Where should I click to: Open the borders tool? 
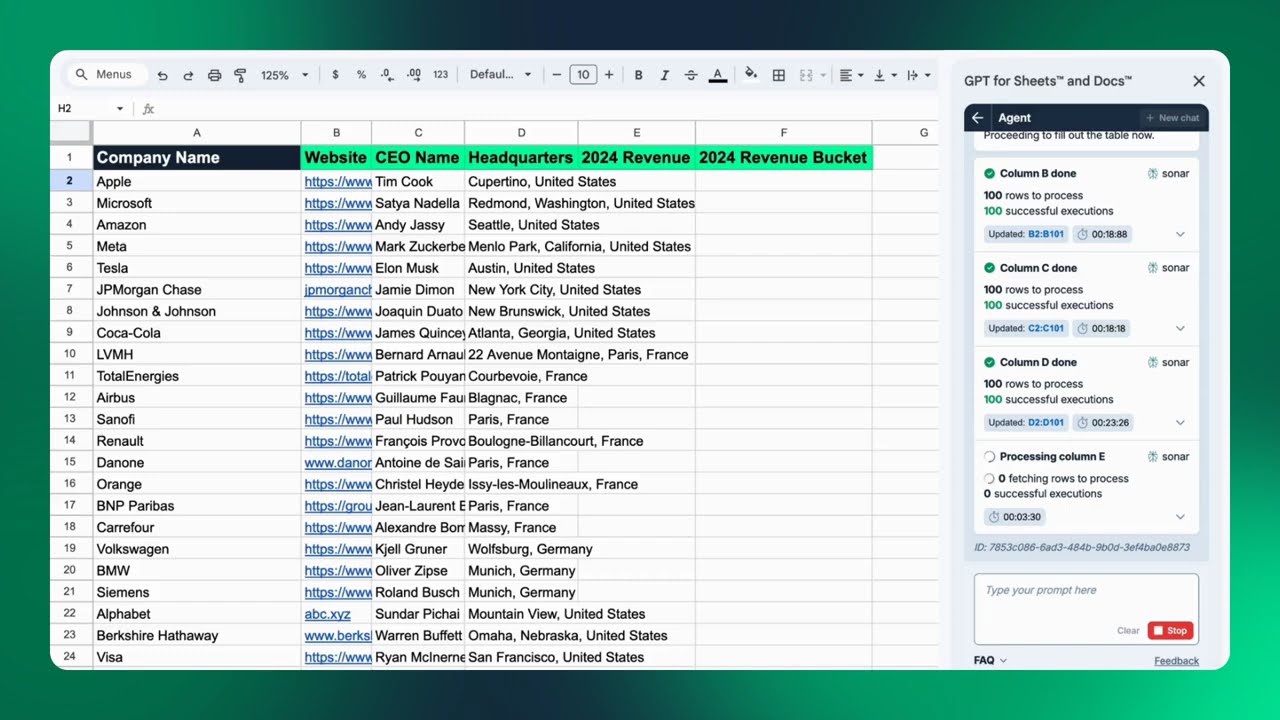(x=779, y=75)
